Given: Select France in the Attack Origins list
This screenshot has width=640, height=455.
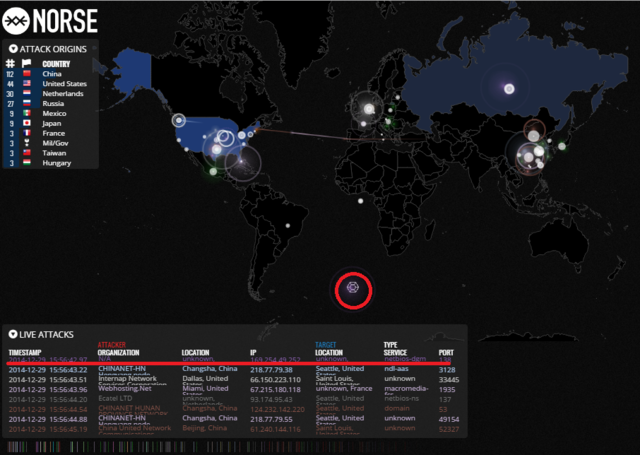Looking at the screenshot, I should 53,133.
